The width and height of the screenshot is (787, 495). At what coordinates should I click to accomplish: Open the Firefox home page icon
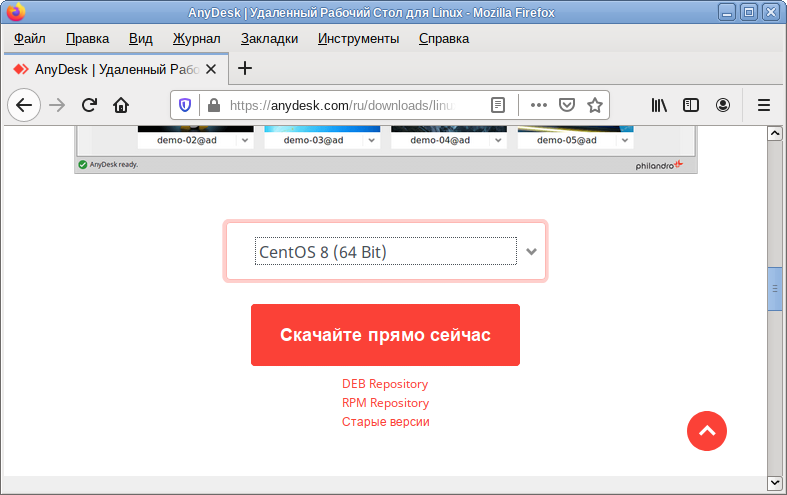coord(121,105)
